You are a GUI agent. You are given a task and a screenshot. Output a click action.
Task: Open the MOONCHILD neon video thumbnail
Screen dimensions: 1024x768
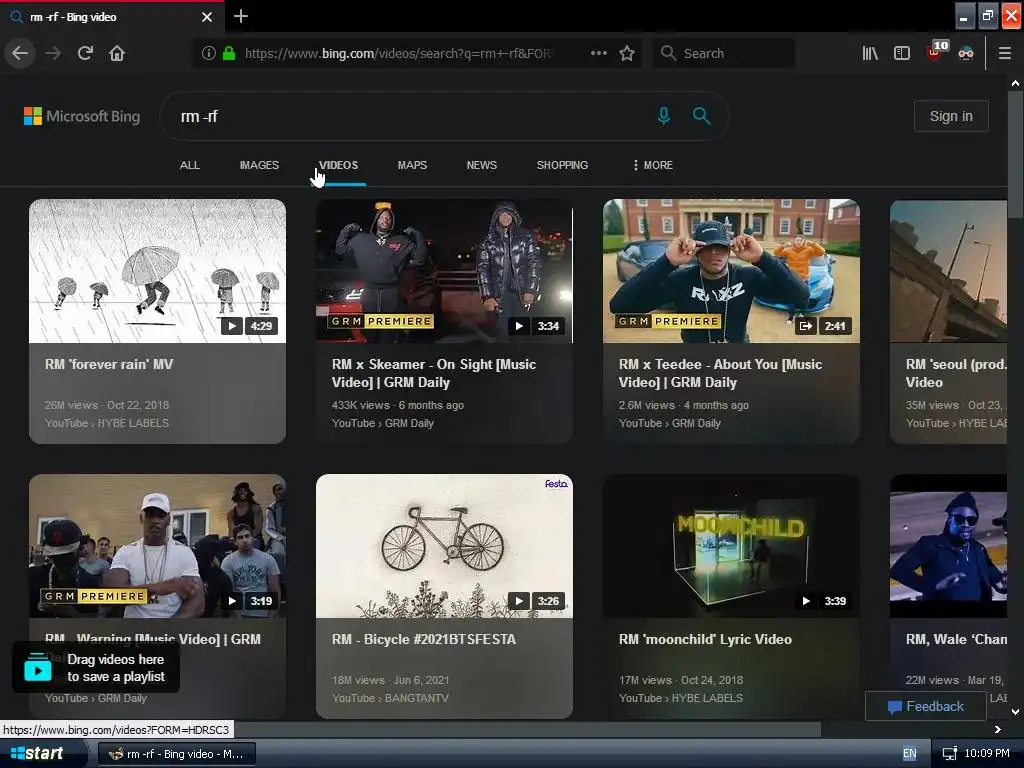tap(731, 546)
